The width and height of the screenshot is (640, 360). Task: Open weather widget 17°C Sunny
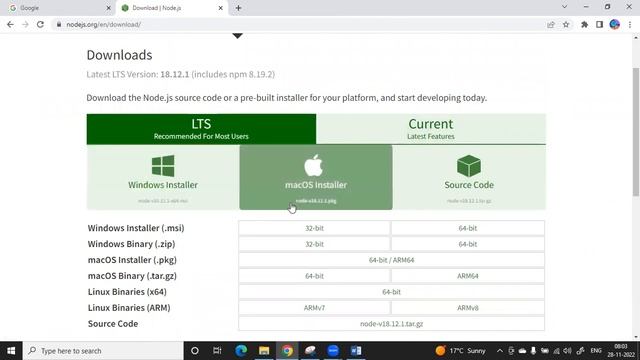pos(460,351)
